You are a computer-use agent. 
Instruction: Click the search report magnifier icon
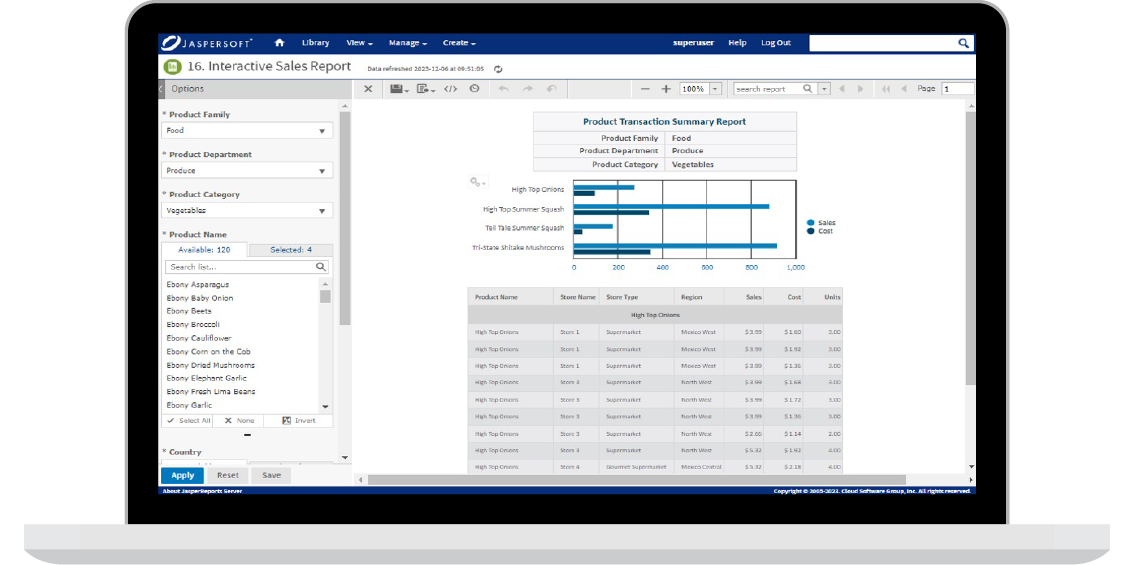[x=808, y=89]
